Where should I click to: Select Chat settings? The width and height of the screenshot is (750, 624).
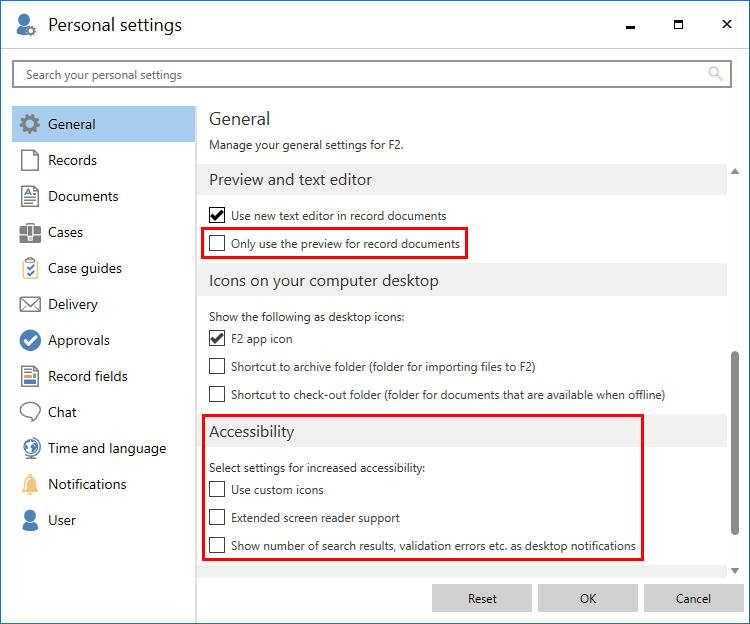[x=104, y=412]
